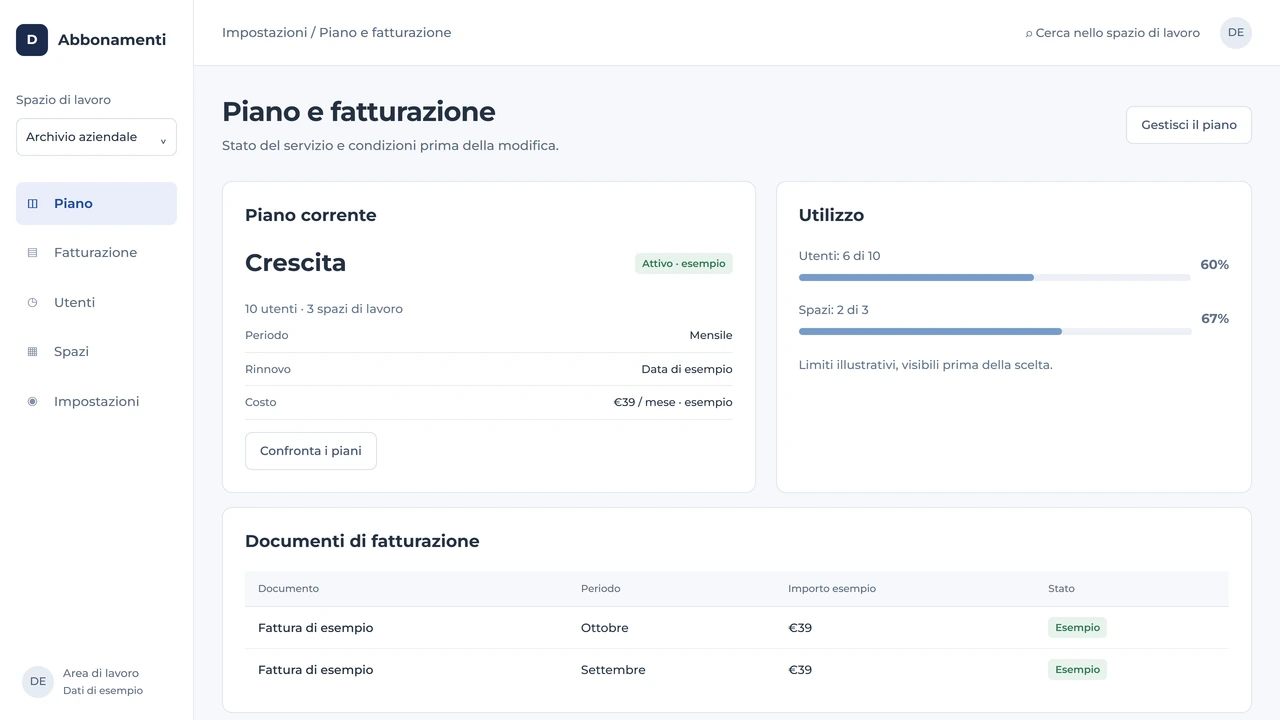Screen dimensions: 1280x720
Task: Select the Piano menu item
Action: pyautogui.click(x=96, y=204)
